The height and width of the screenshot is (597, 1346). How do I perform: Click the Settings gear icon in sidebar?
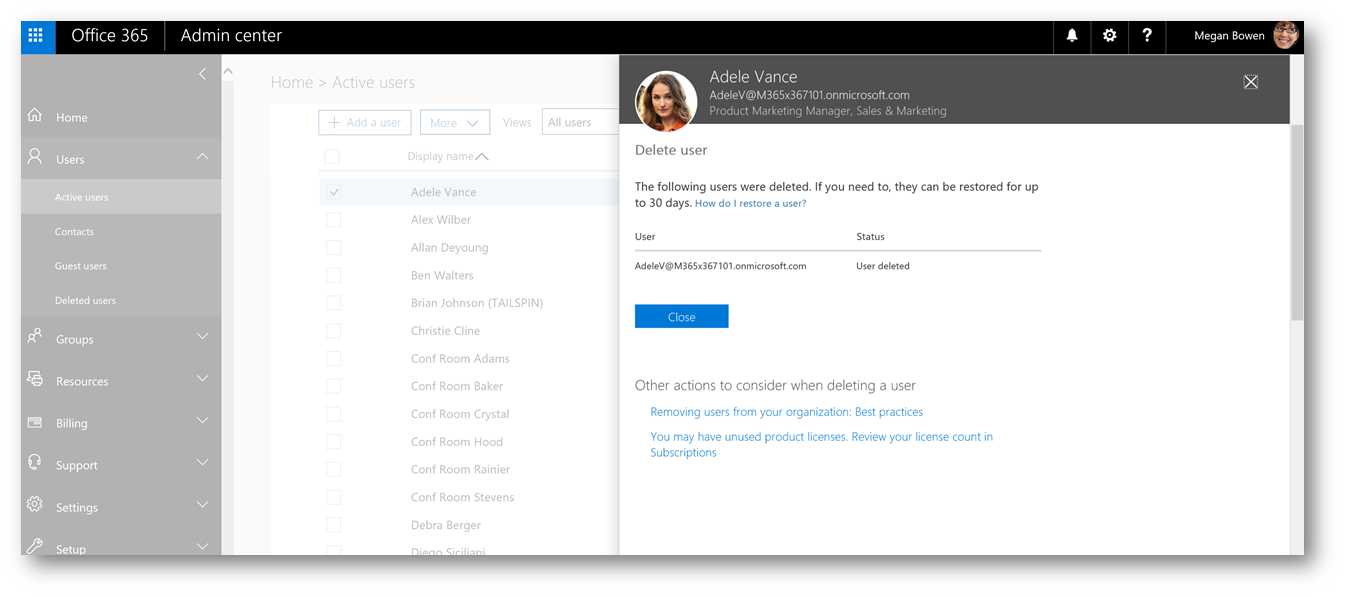point(35,505)
